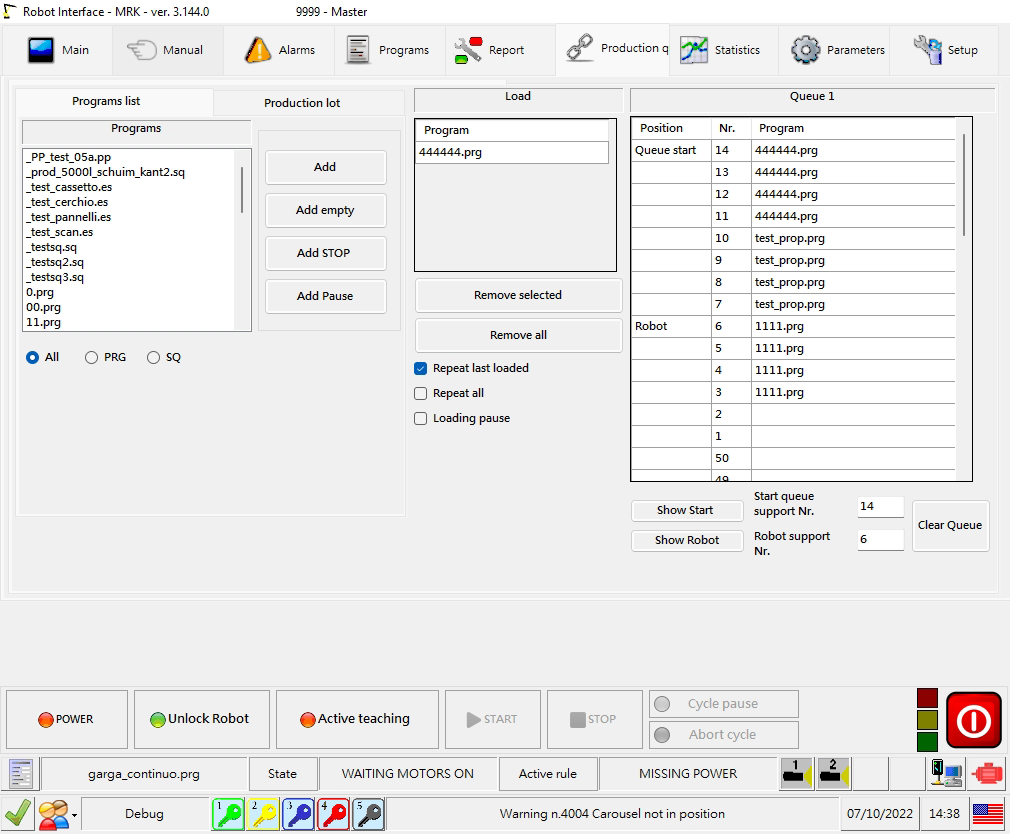Image resolution: width=1010 pixels, height=834 pixels.
Task: Uncheck the Repeat last loaded checkbox
Action: 421,368
